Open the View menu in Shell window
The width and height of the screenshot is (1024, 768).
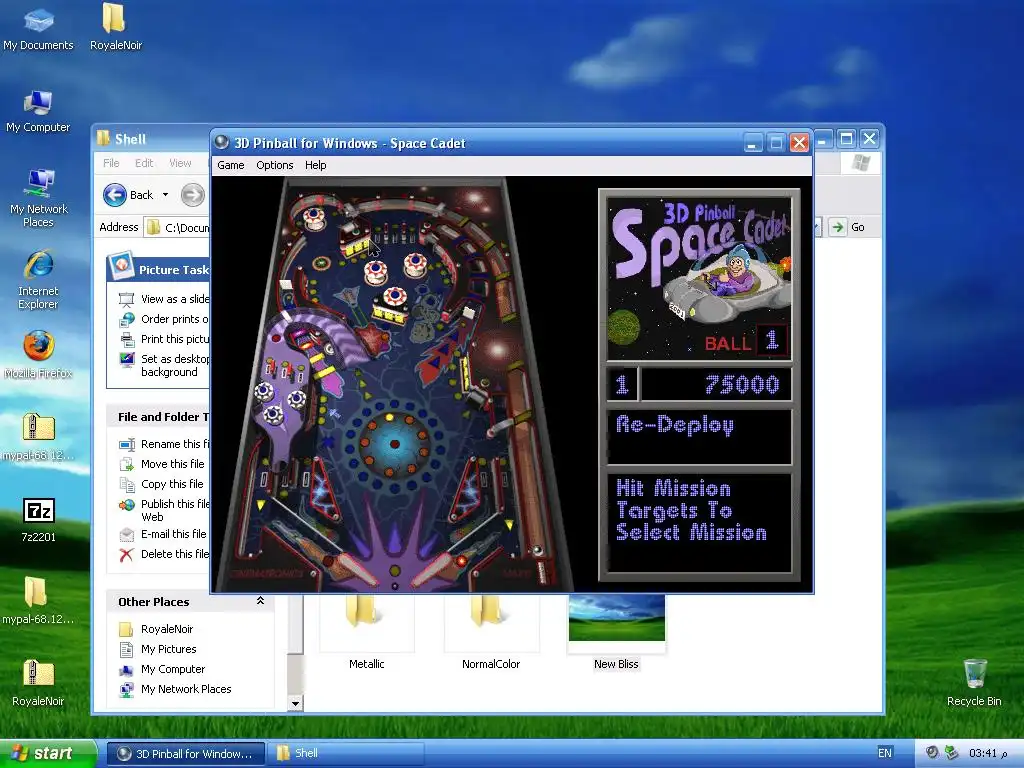click(180, 163)
